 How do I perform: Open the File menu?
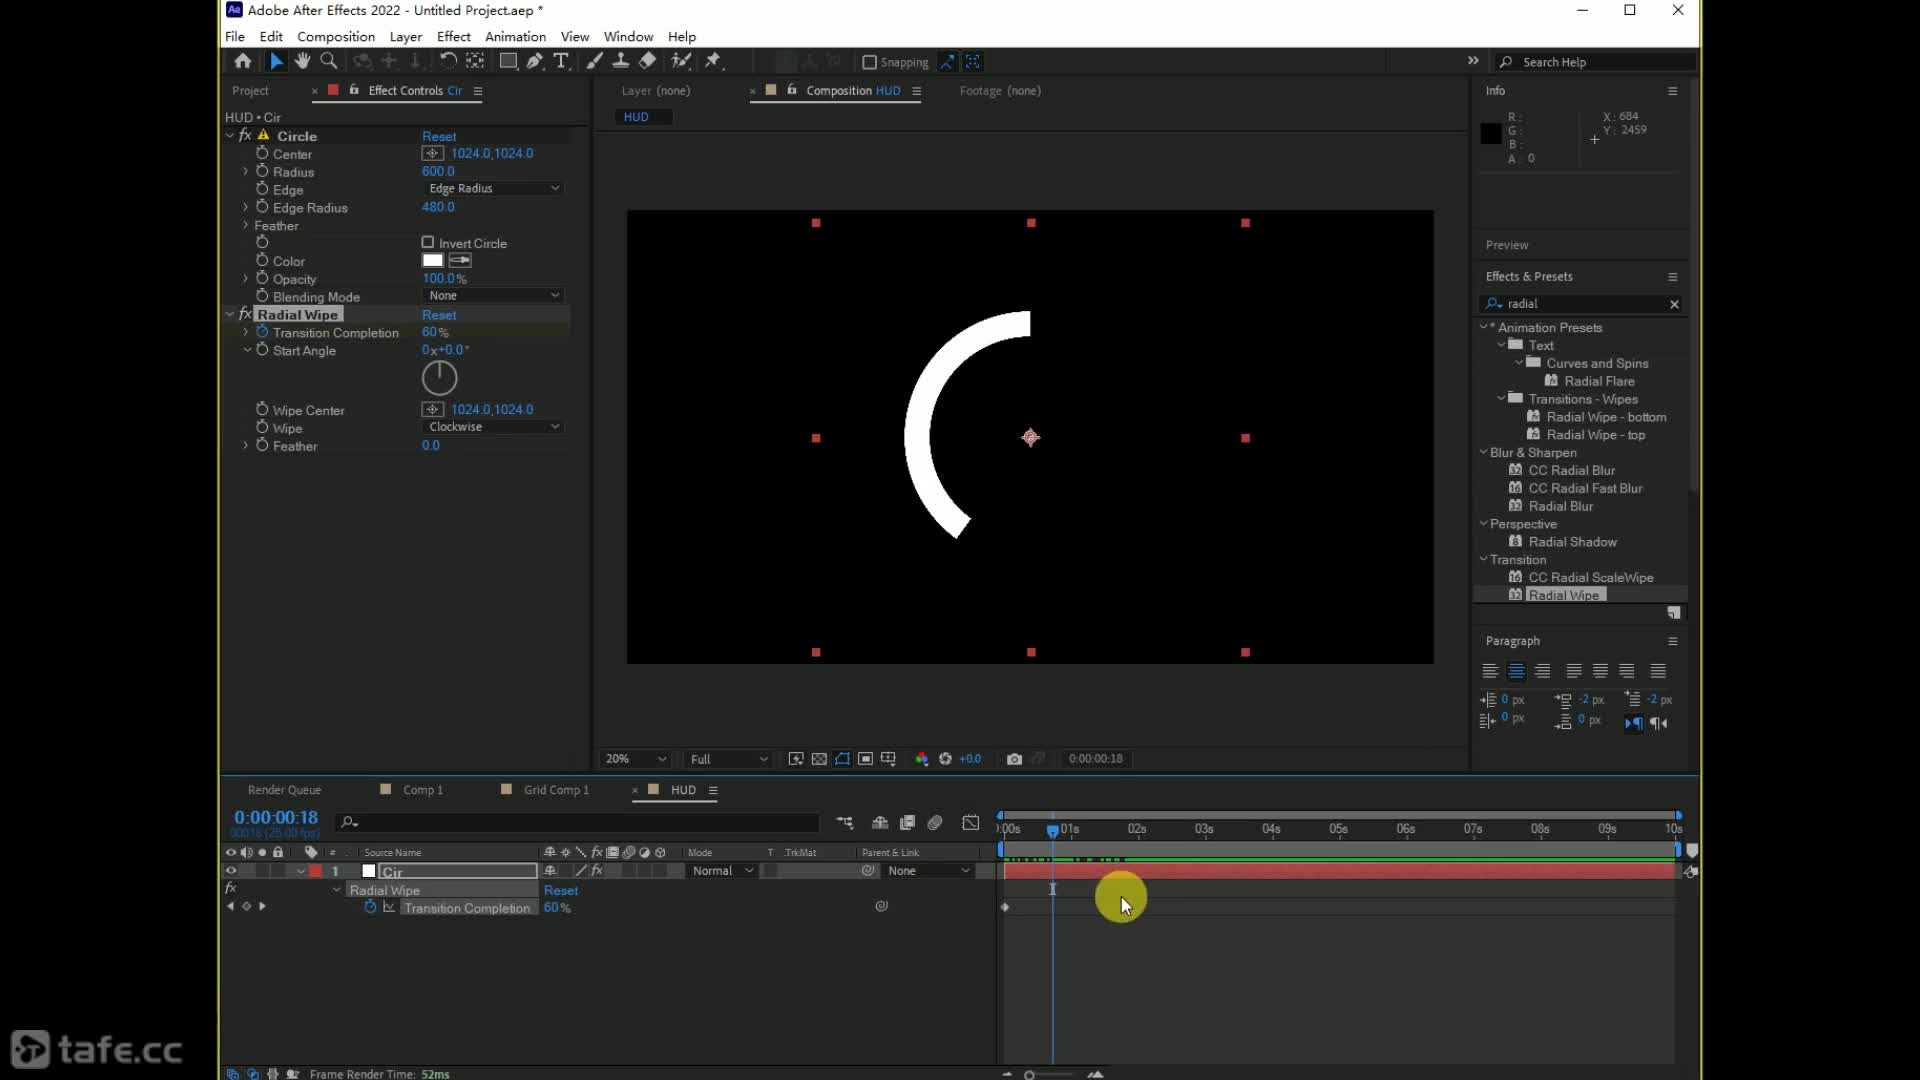click(235, 36)
